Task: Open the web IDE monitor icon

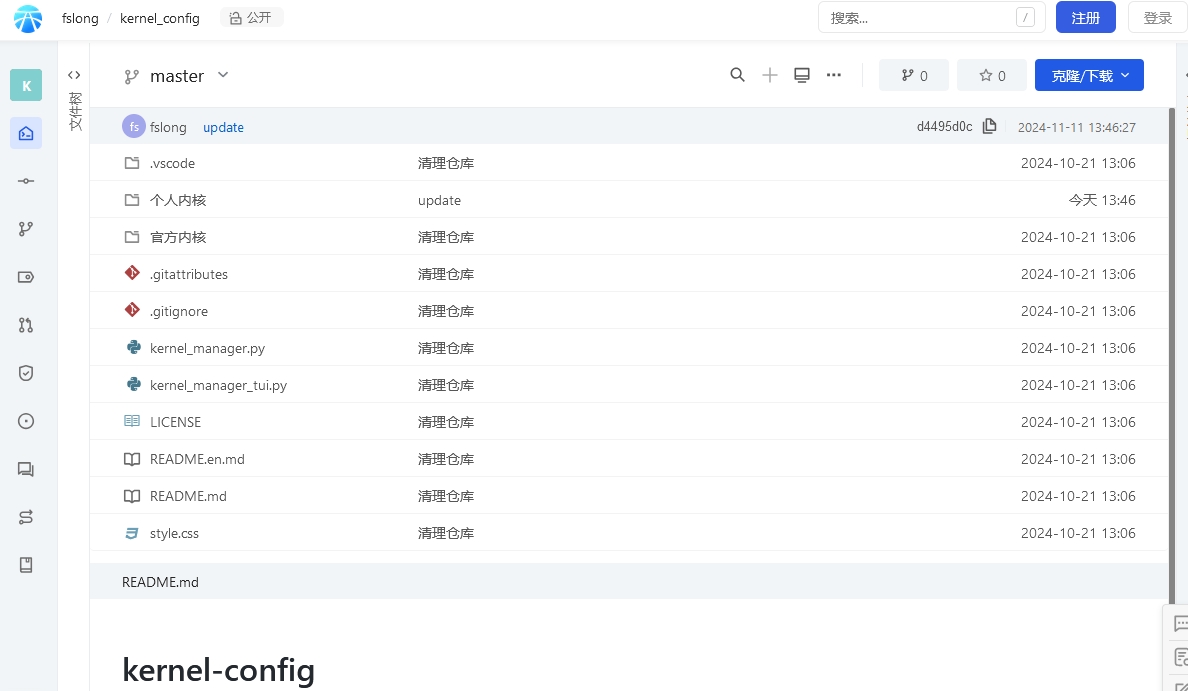Action: click(802, 75)
